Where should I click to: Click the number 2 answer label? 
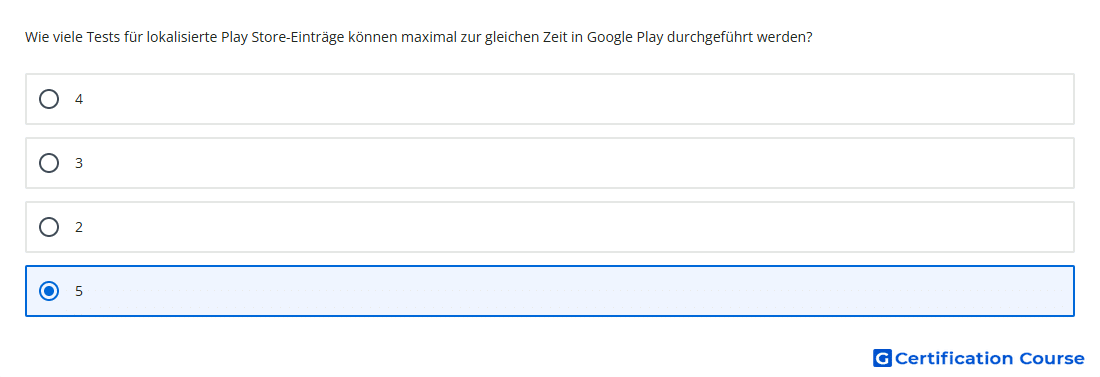tap(79, 227)
